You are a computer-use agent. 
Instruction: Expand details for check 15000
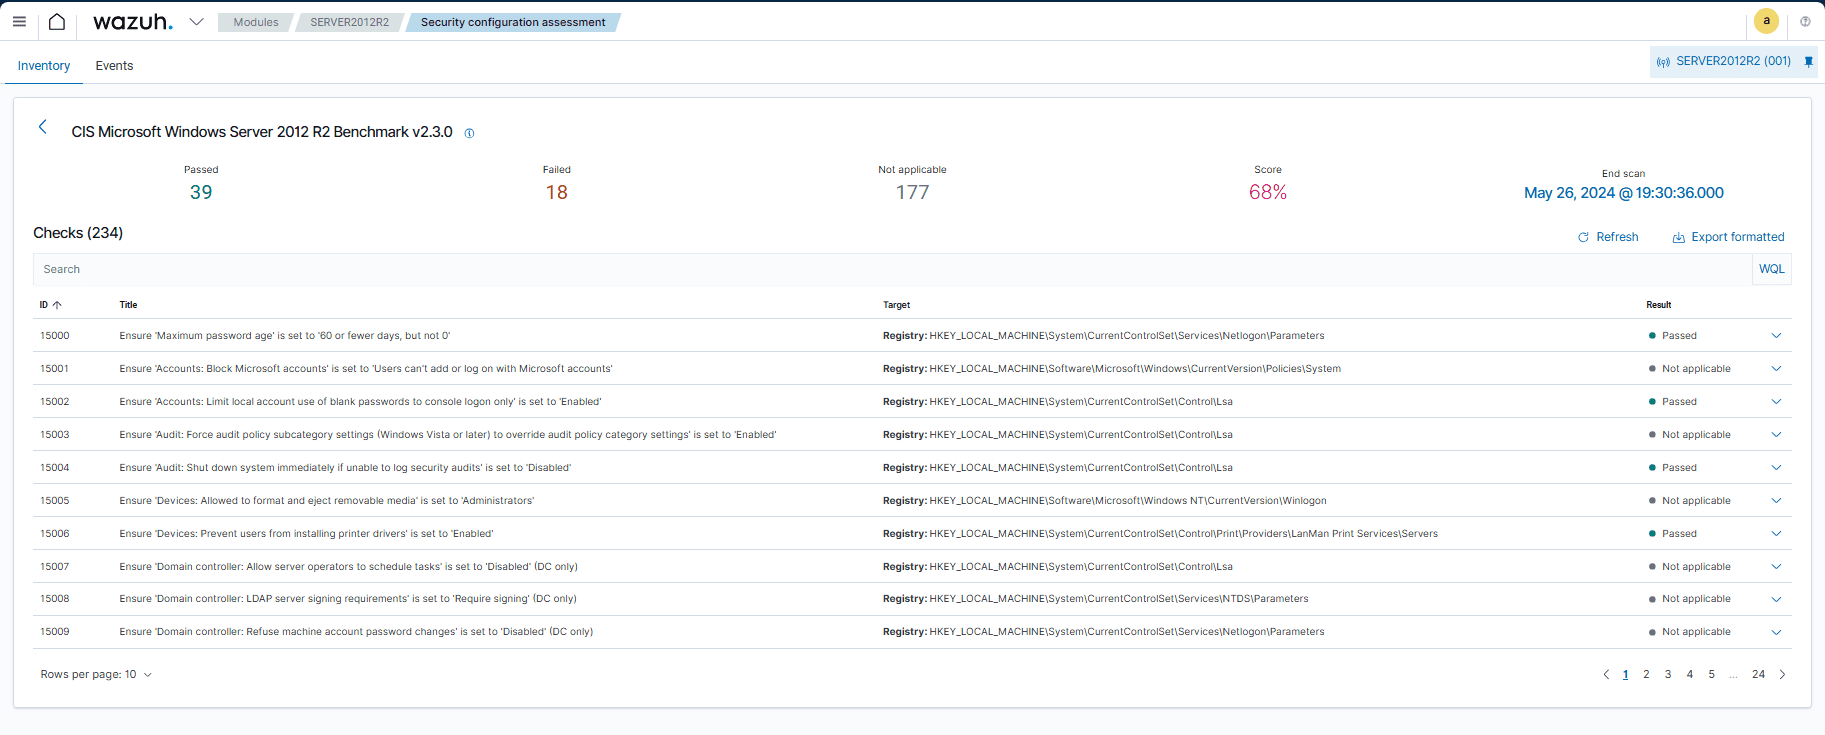1776,336
